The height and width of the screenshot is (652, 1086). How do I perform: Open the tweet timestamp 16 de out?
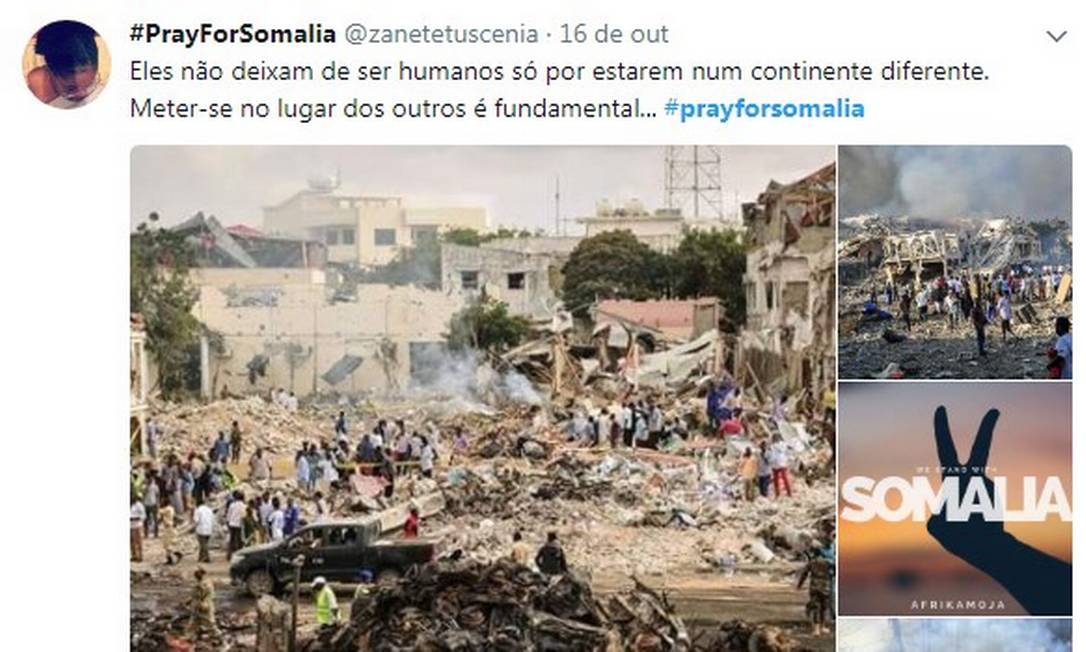tap(614, 34)
